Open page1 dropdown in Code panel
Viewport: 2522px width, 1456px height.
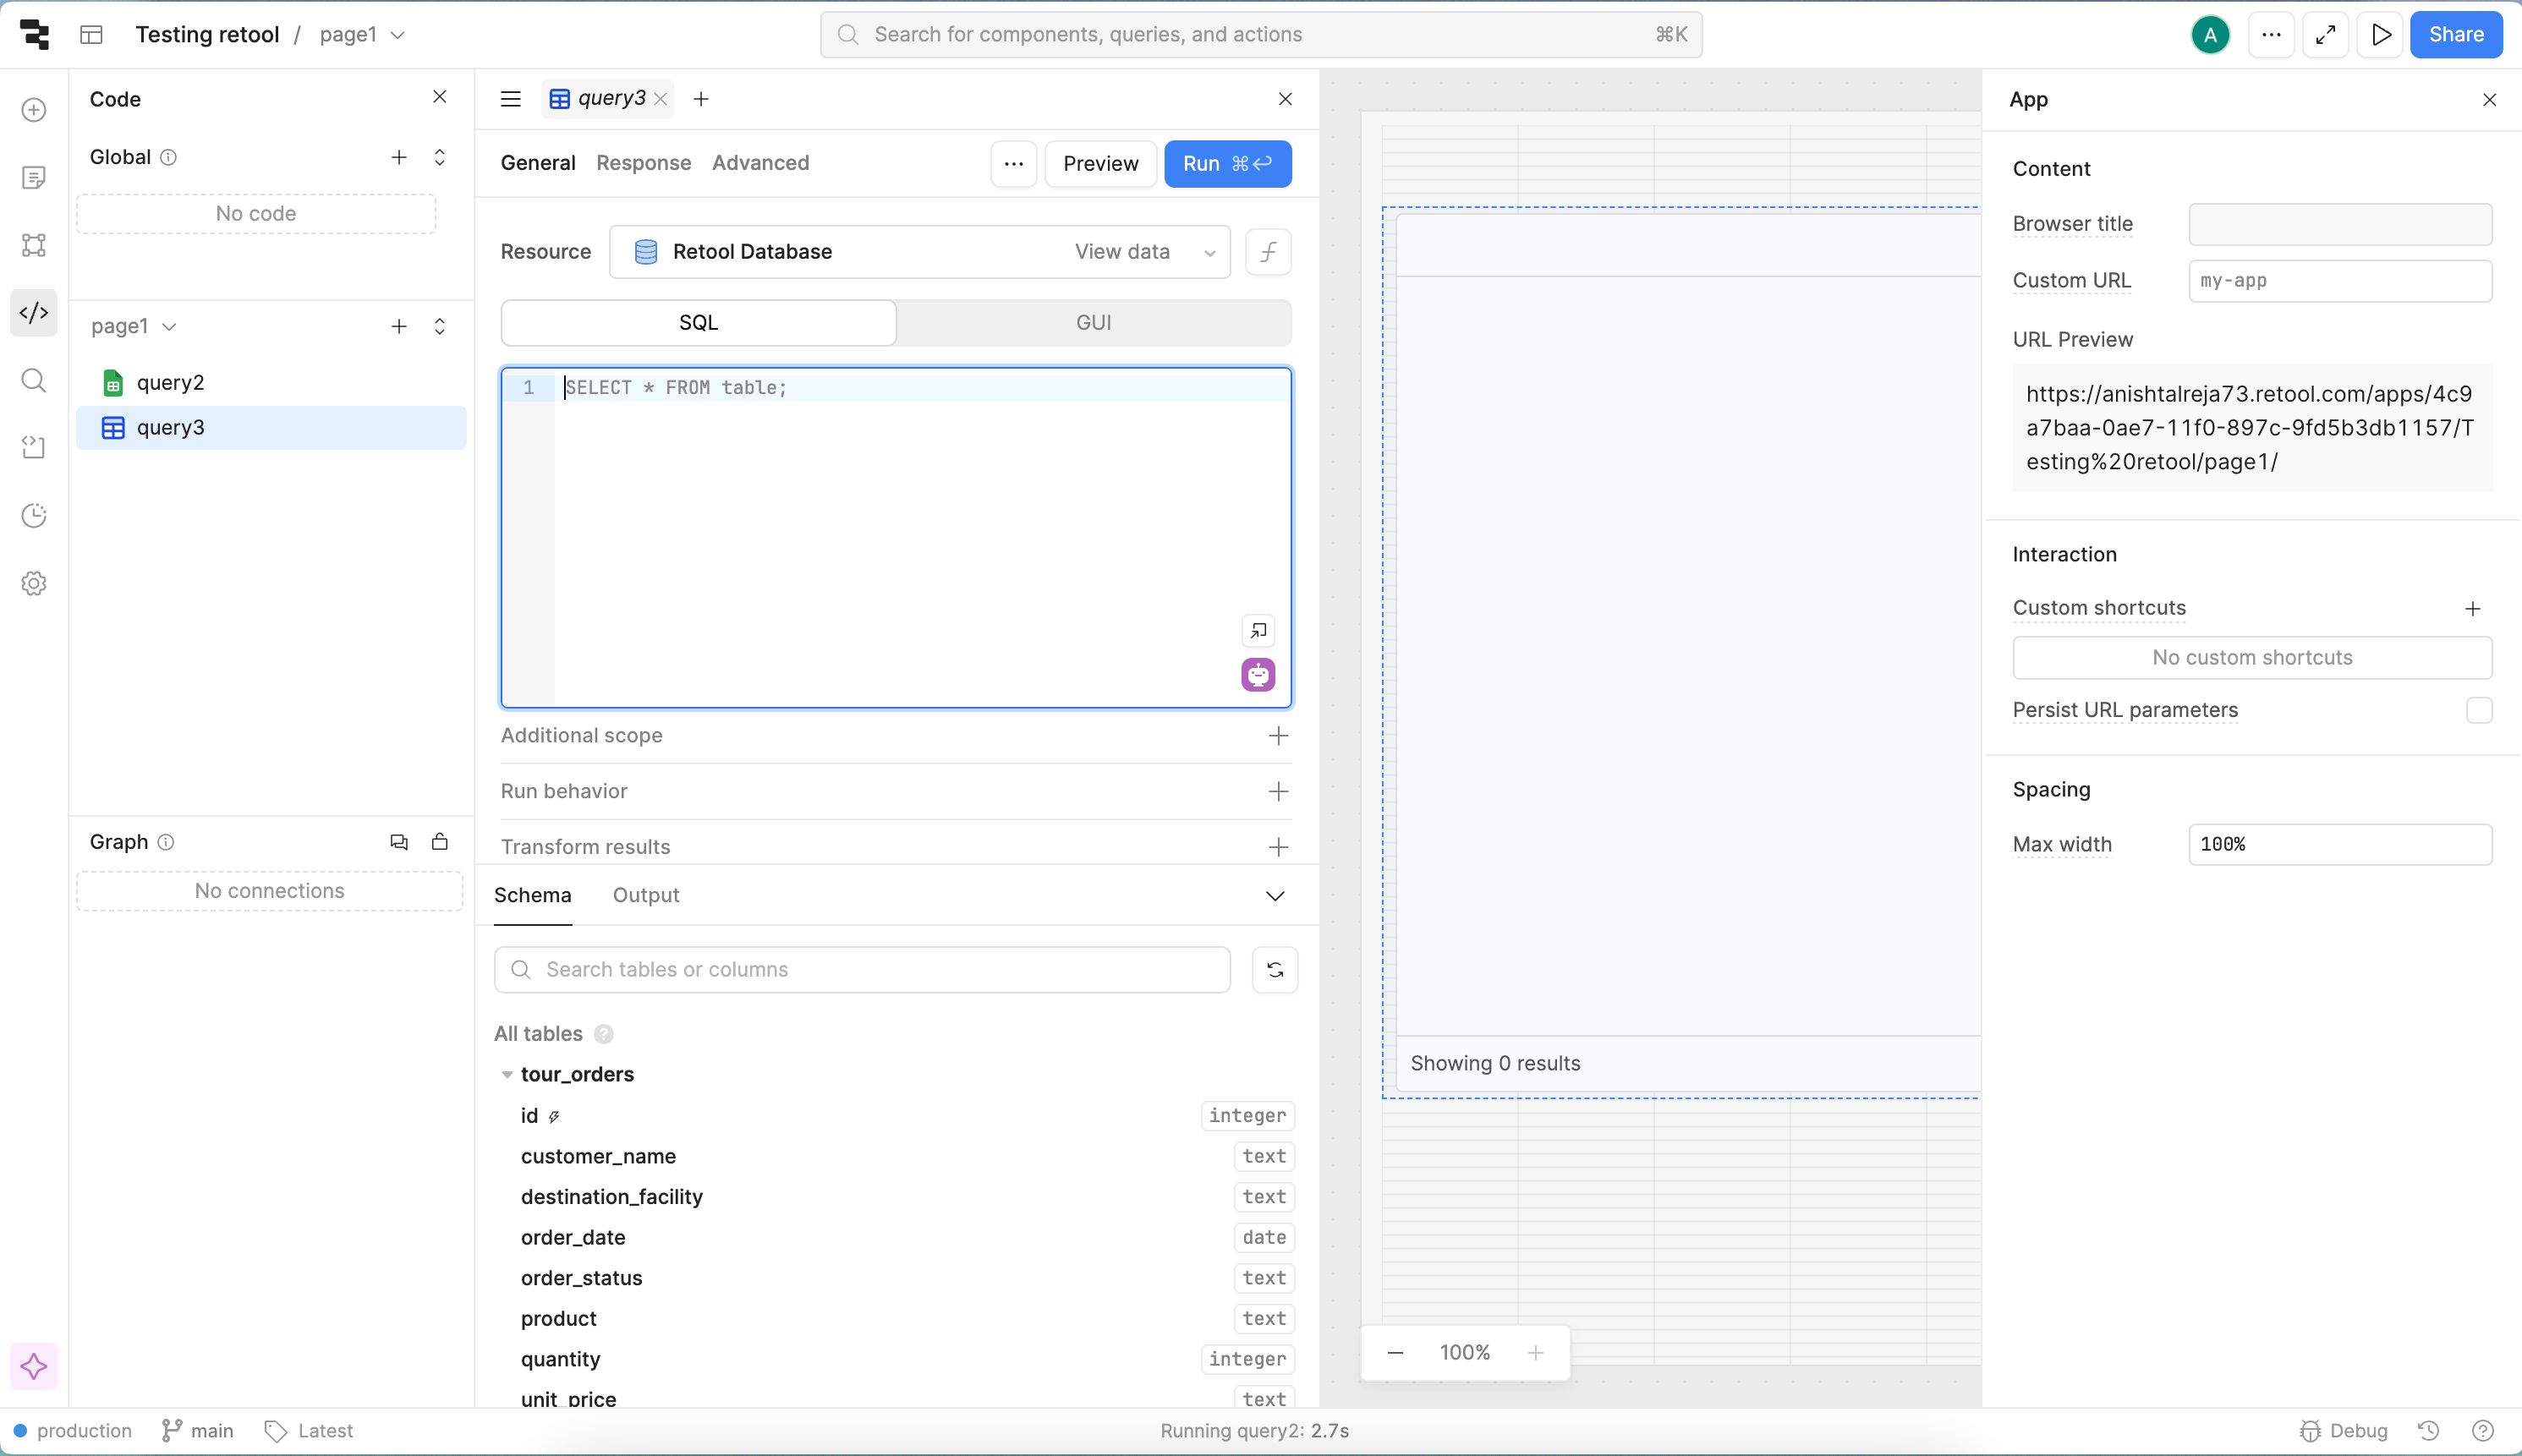(134, 326)
